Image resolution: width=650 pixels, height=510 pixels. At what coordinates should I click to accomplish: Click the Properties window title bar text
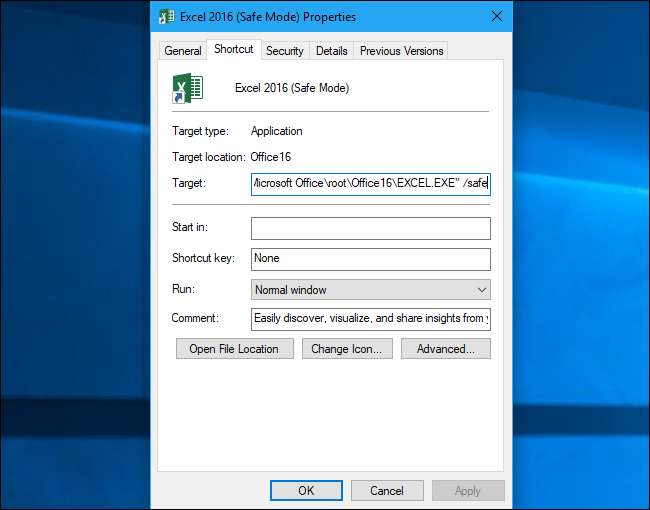coord(269,17)
